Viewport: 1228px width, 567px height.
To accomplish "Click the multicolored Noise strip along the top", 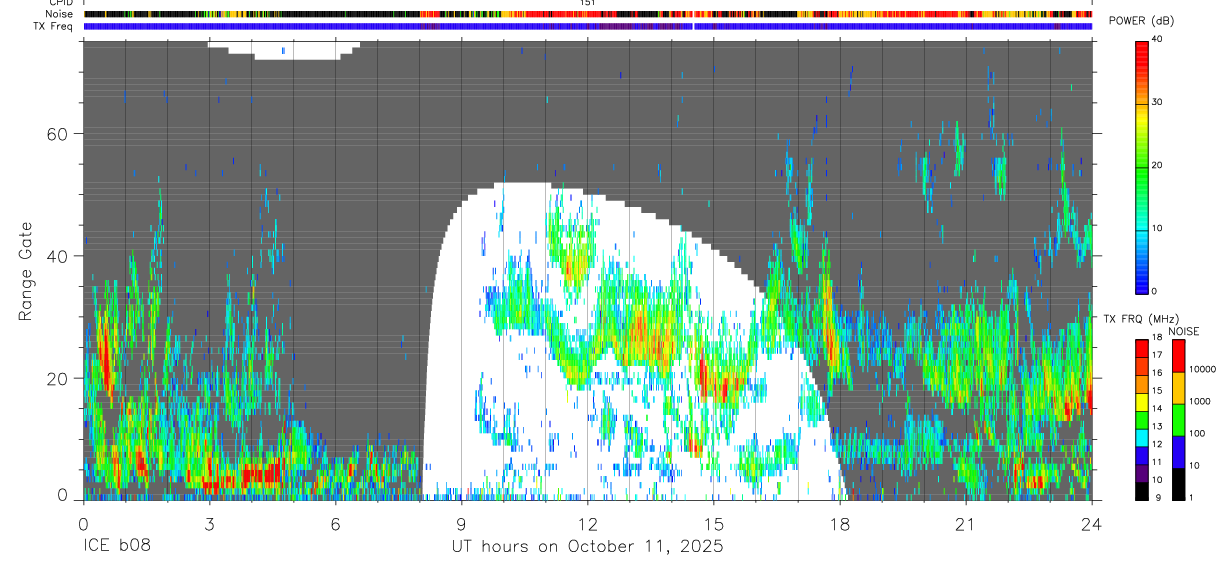I will (588, 14).
